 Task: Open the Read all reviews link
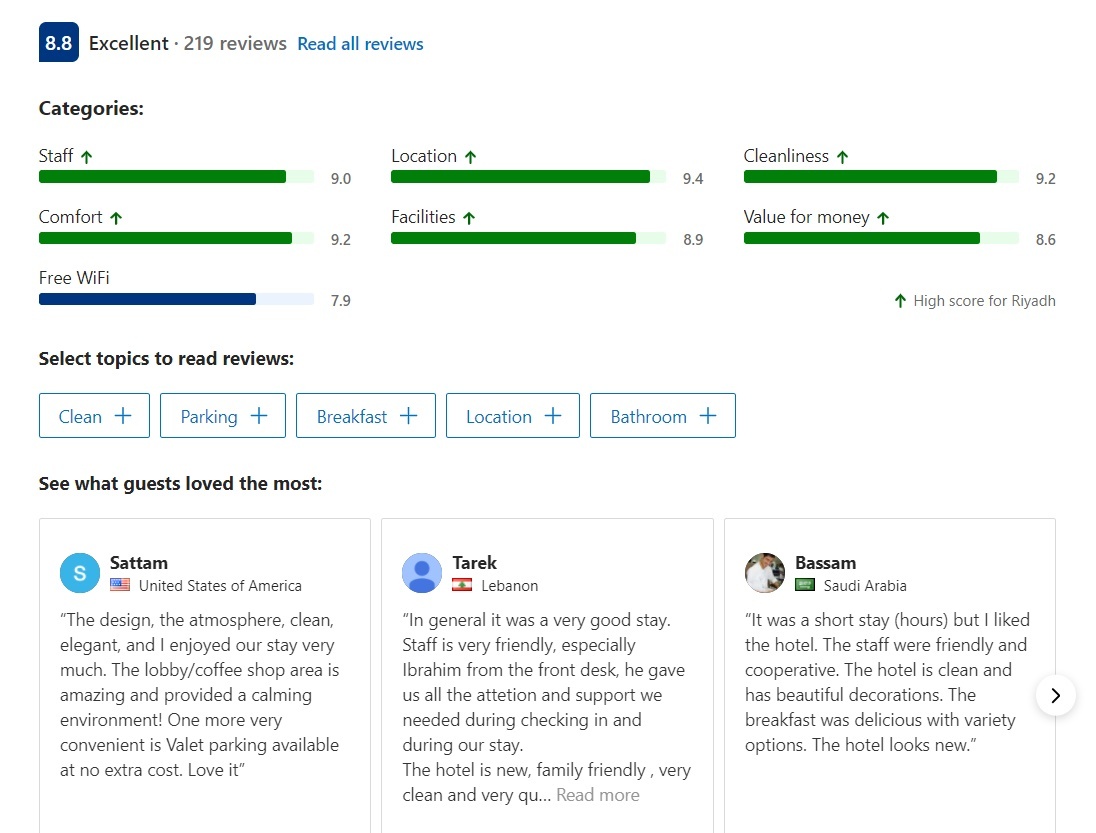[360, 44]
